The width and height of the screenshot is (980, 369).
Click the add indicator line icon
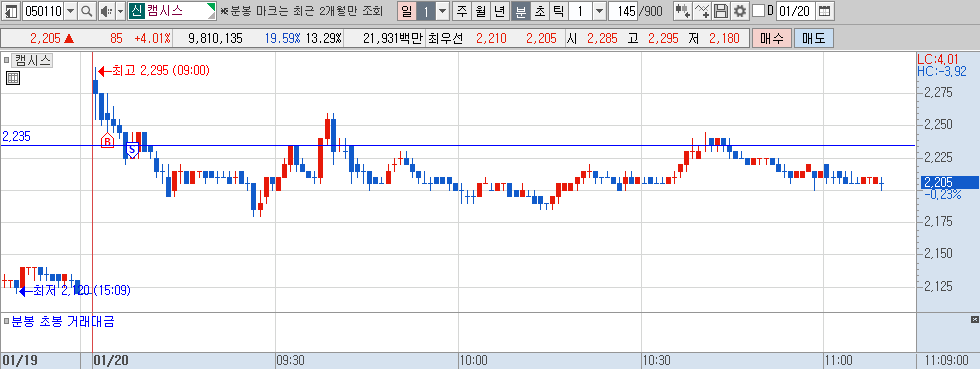click(703, 11)
